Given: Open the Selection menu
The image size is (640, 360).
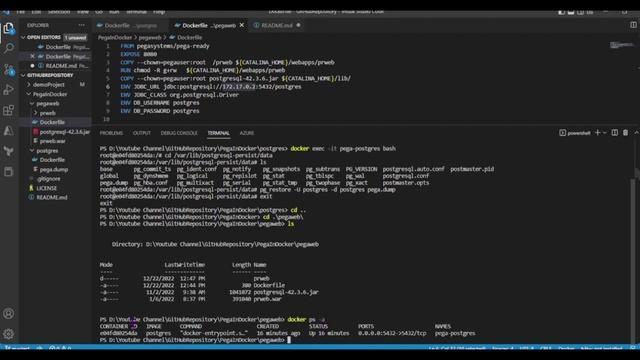Looking at the screenshot, I should [59, 12].
